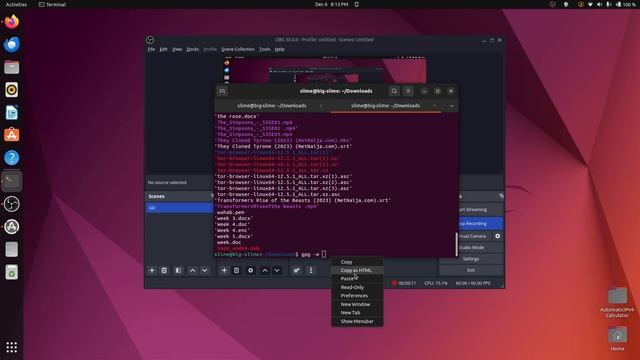
Task: Click the 'wahab.pem' file name in terminal
Action: (231, 212)
